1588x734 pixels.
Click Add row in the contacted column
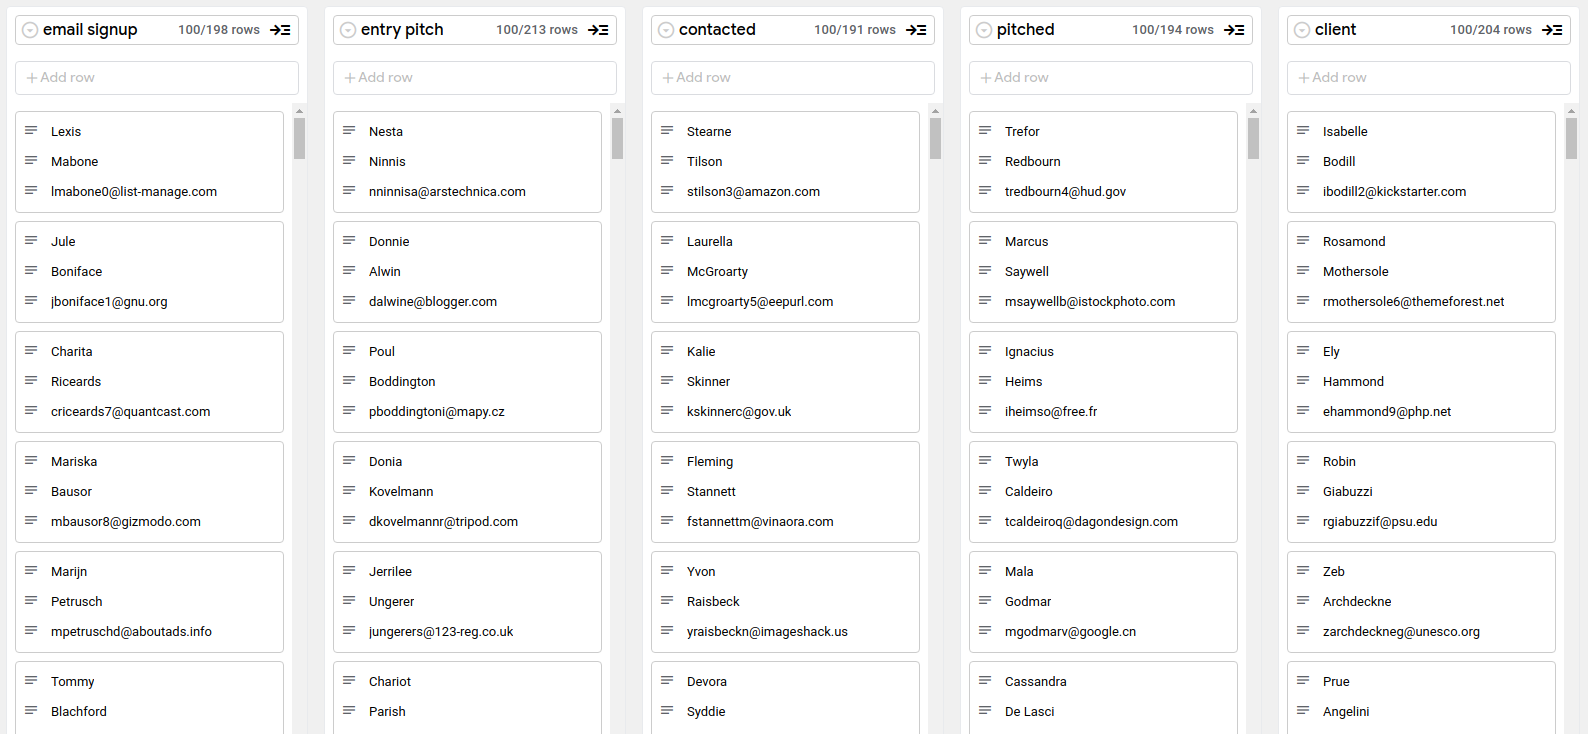pos(792,78)
